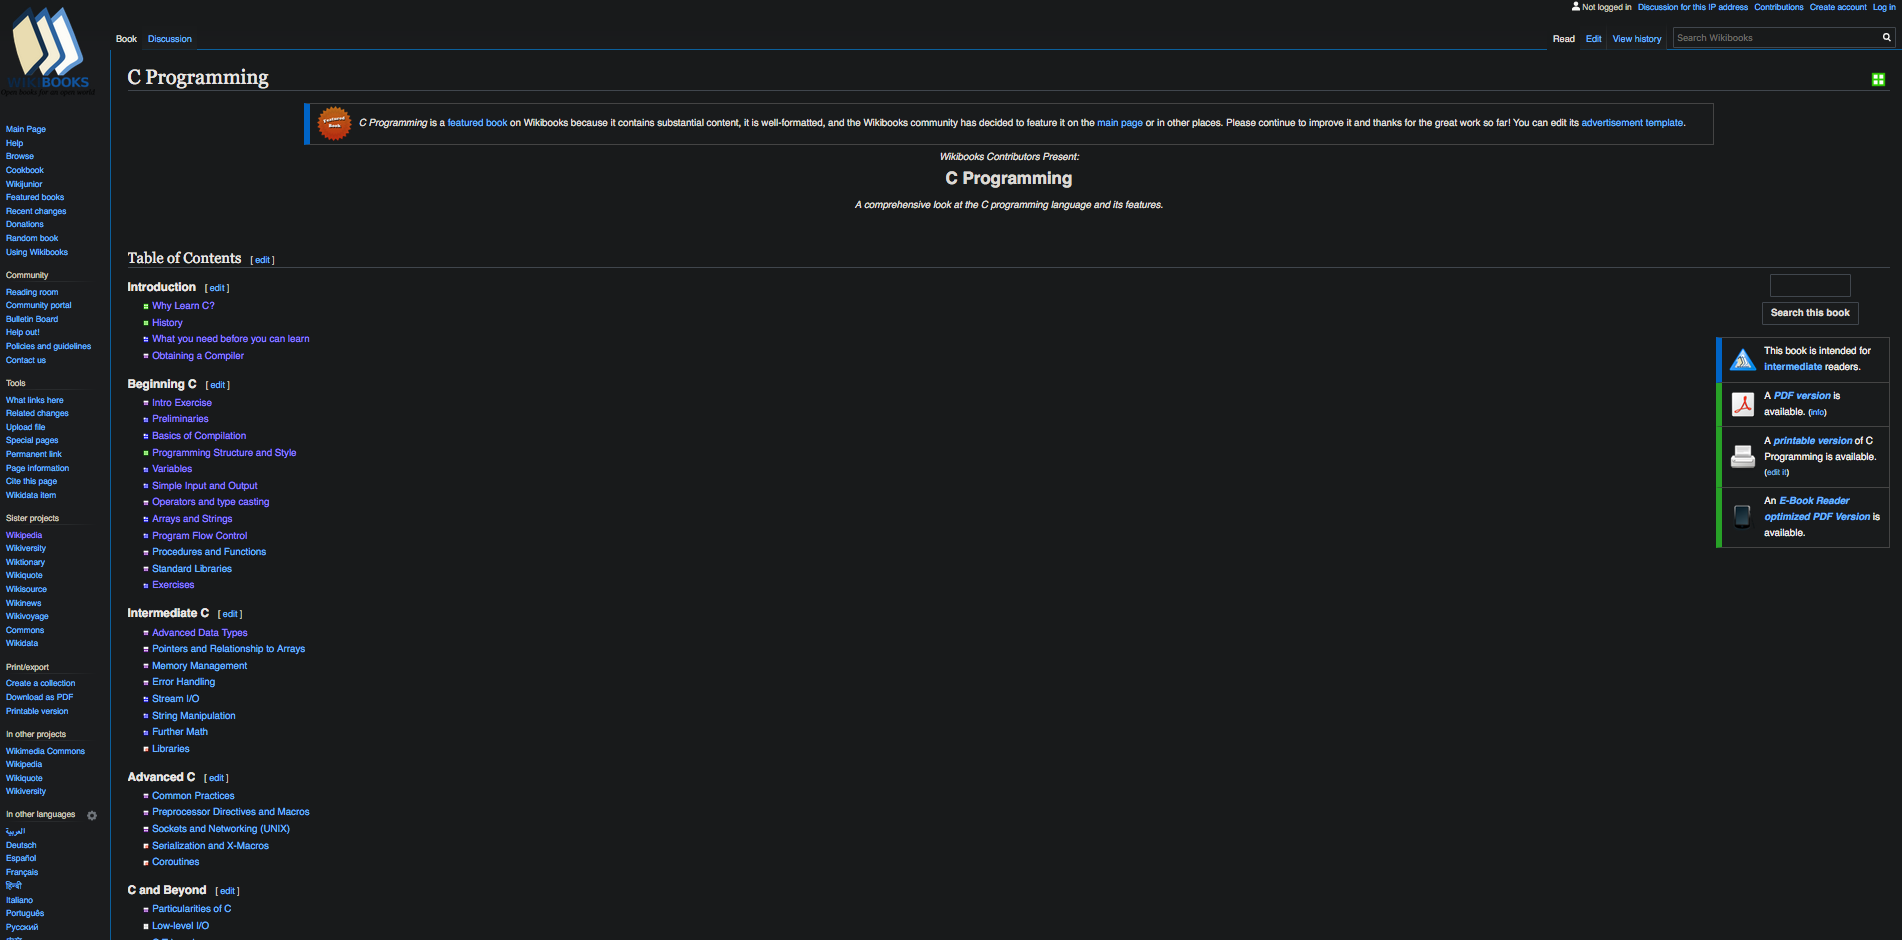Click the search magnifier icon

coord(1887,38)
